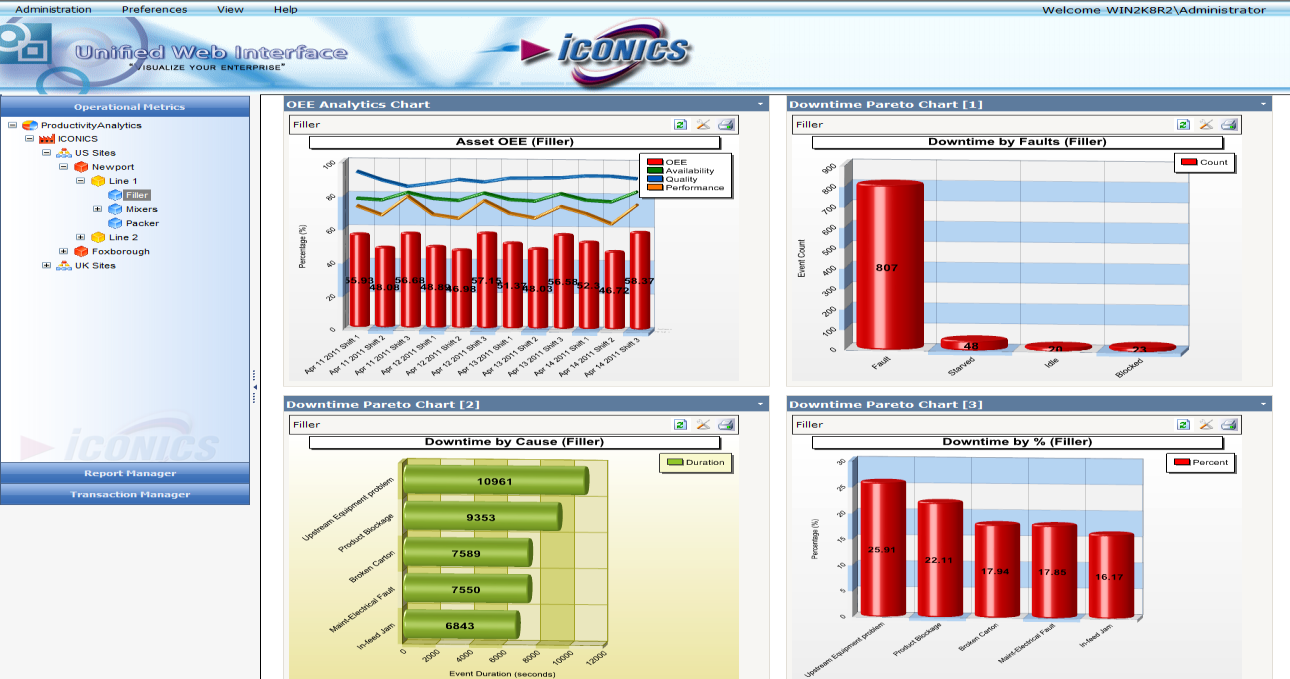This screenshot has height=679, width=1290.
Task: Switch to the Operational Metrics pane
Action: tap(125, 107)
